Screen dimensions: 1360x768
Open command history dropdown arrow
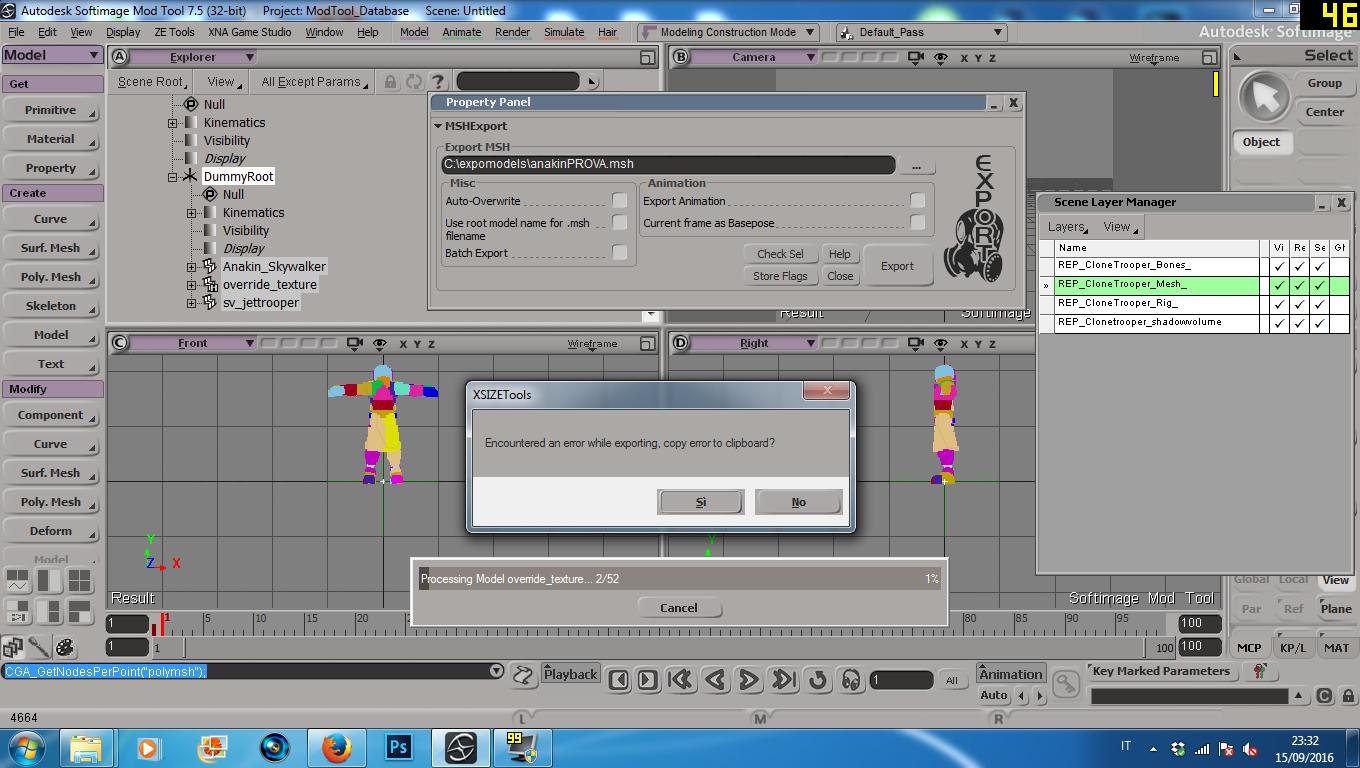496,671
